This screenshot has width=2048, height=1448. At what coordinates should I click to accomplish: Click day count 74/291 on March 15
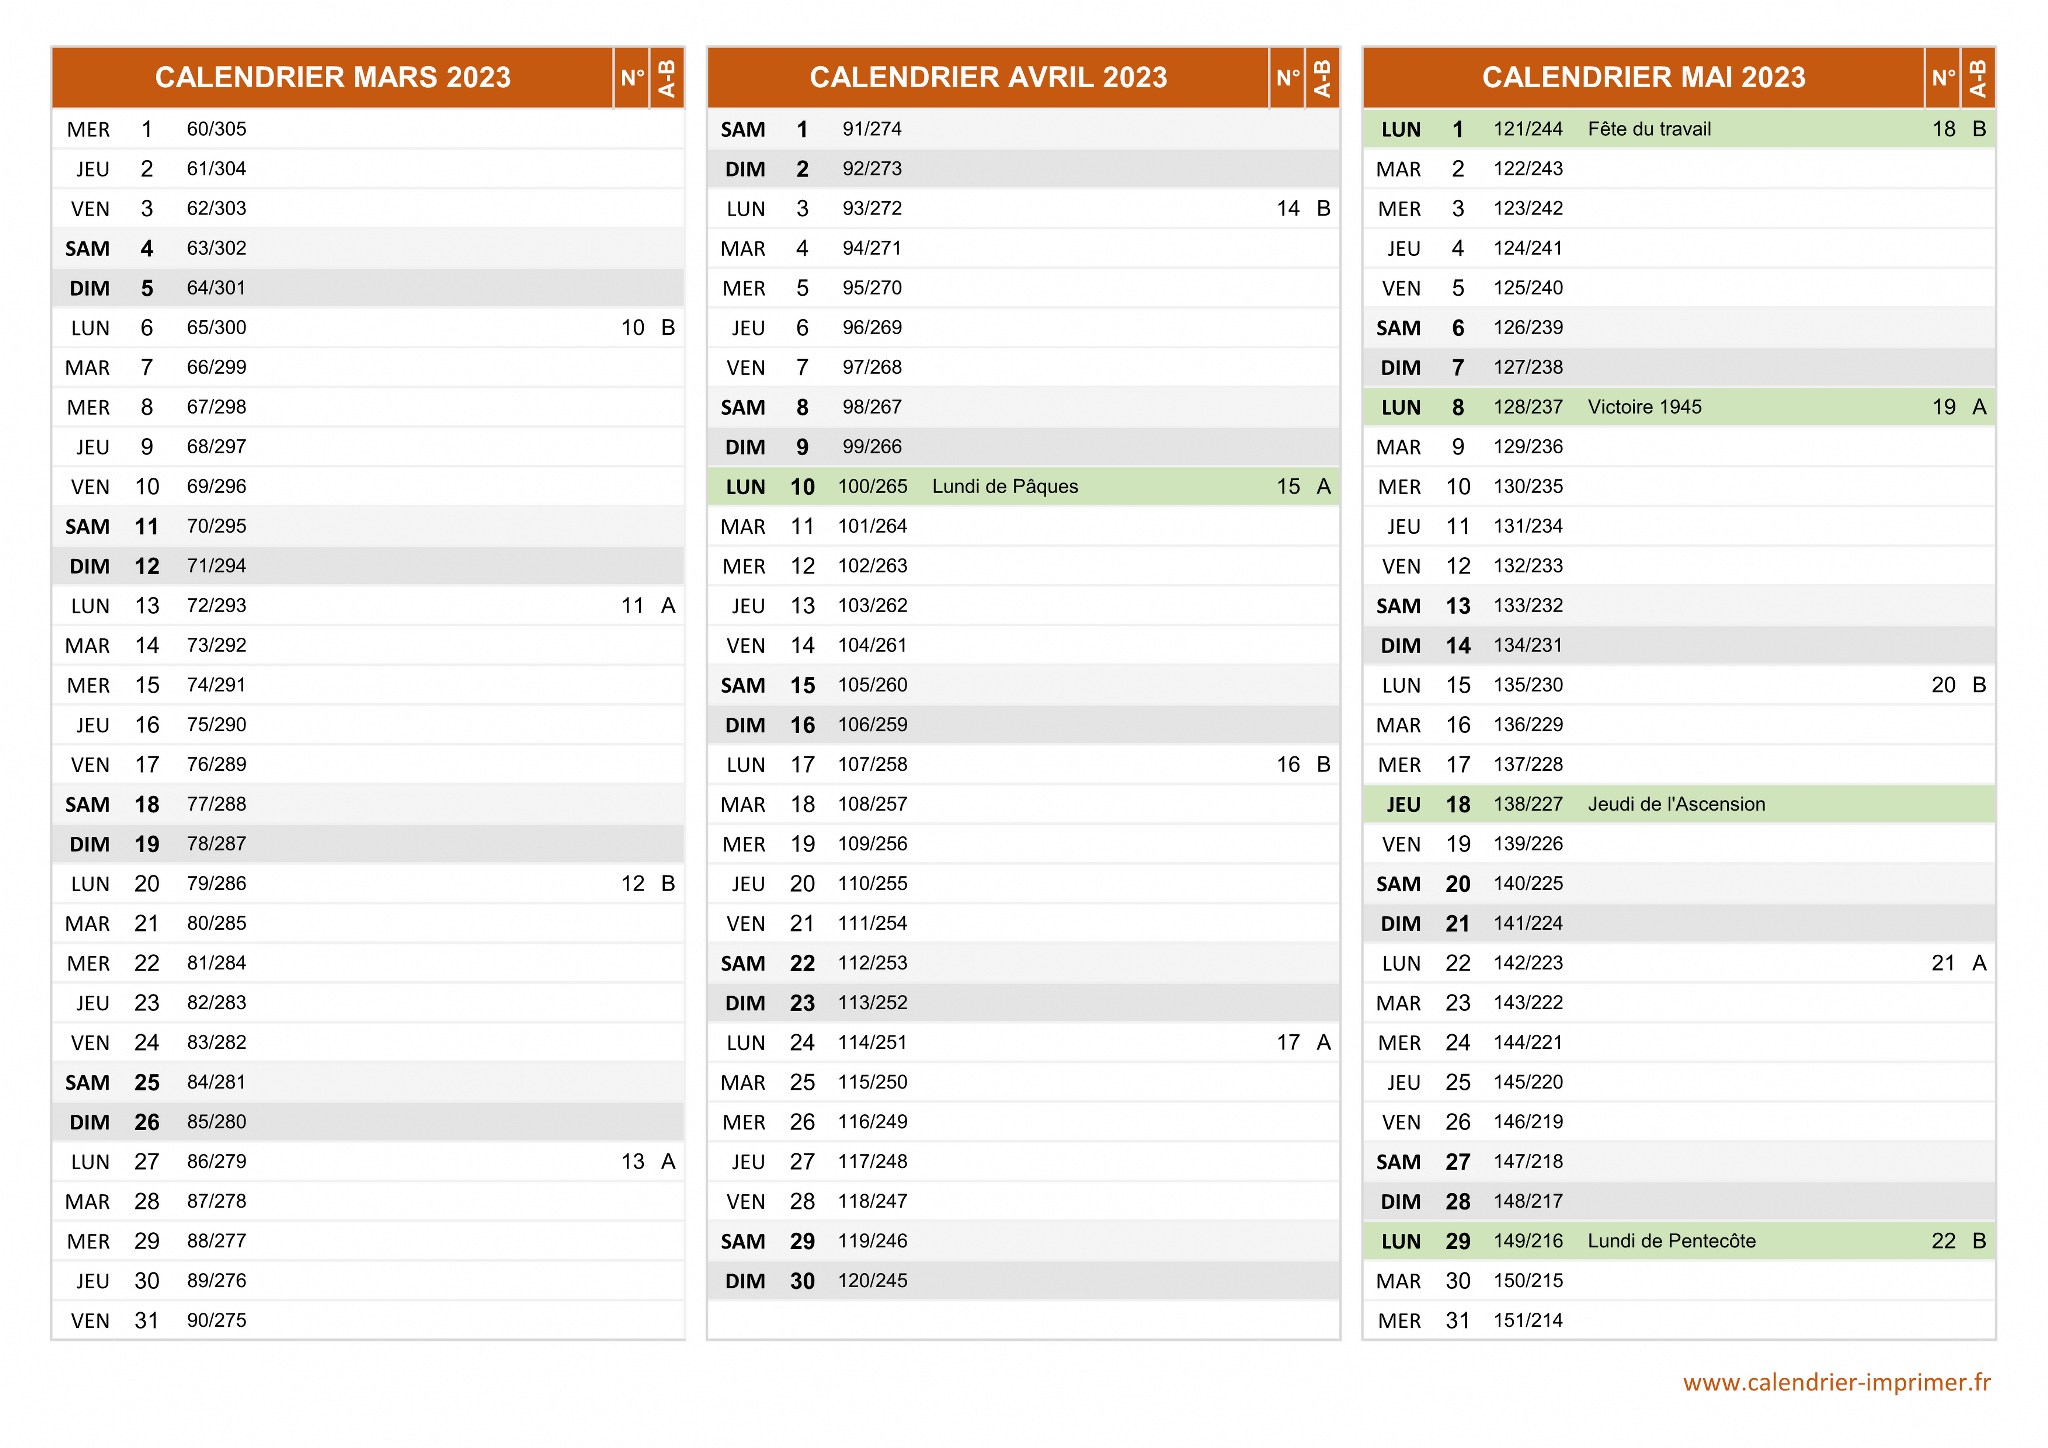[216, 685]
